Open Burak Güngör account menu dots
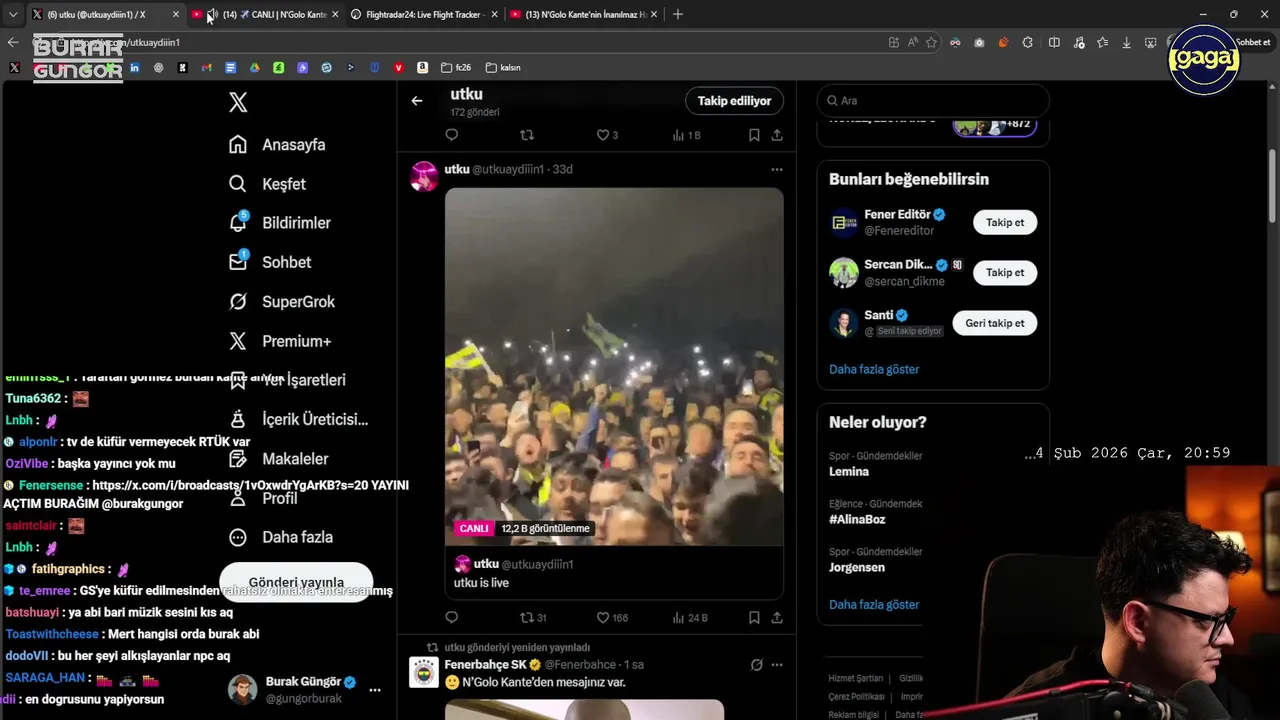Viewport: 1280px width, 720px height. click(375, 690)
